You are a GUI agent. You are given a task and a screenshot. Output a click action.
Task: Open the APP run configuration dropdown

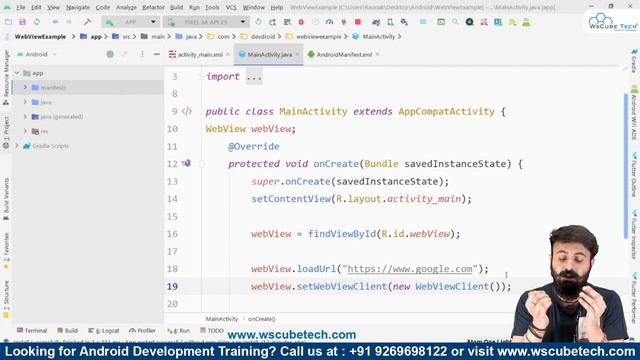coord(131,22)
